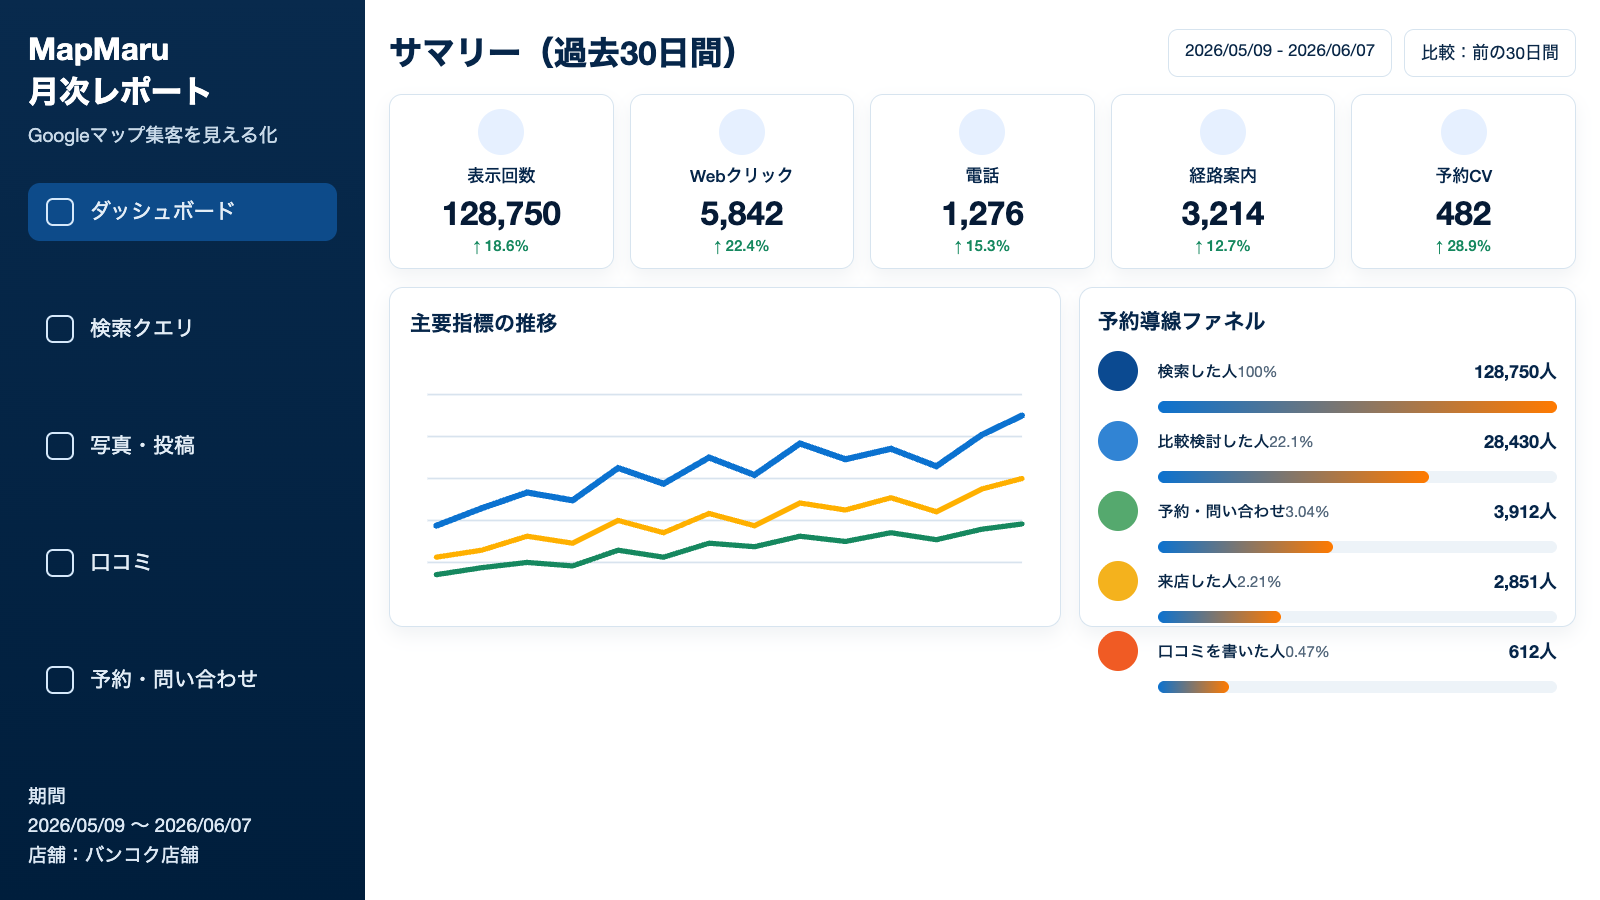The image size is (1600, 900).
Task: Select 予約・問い合わせ in sidebar
Action: point(182,680)
